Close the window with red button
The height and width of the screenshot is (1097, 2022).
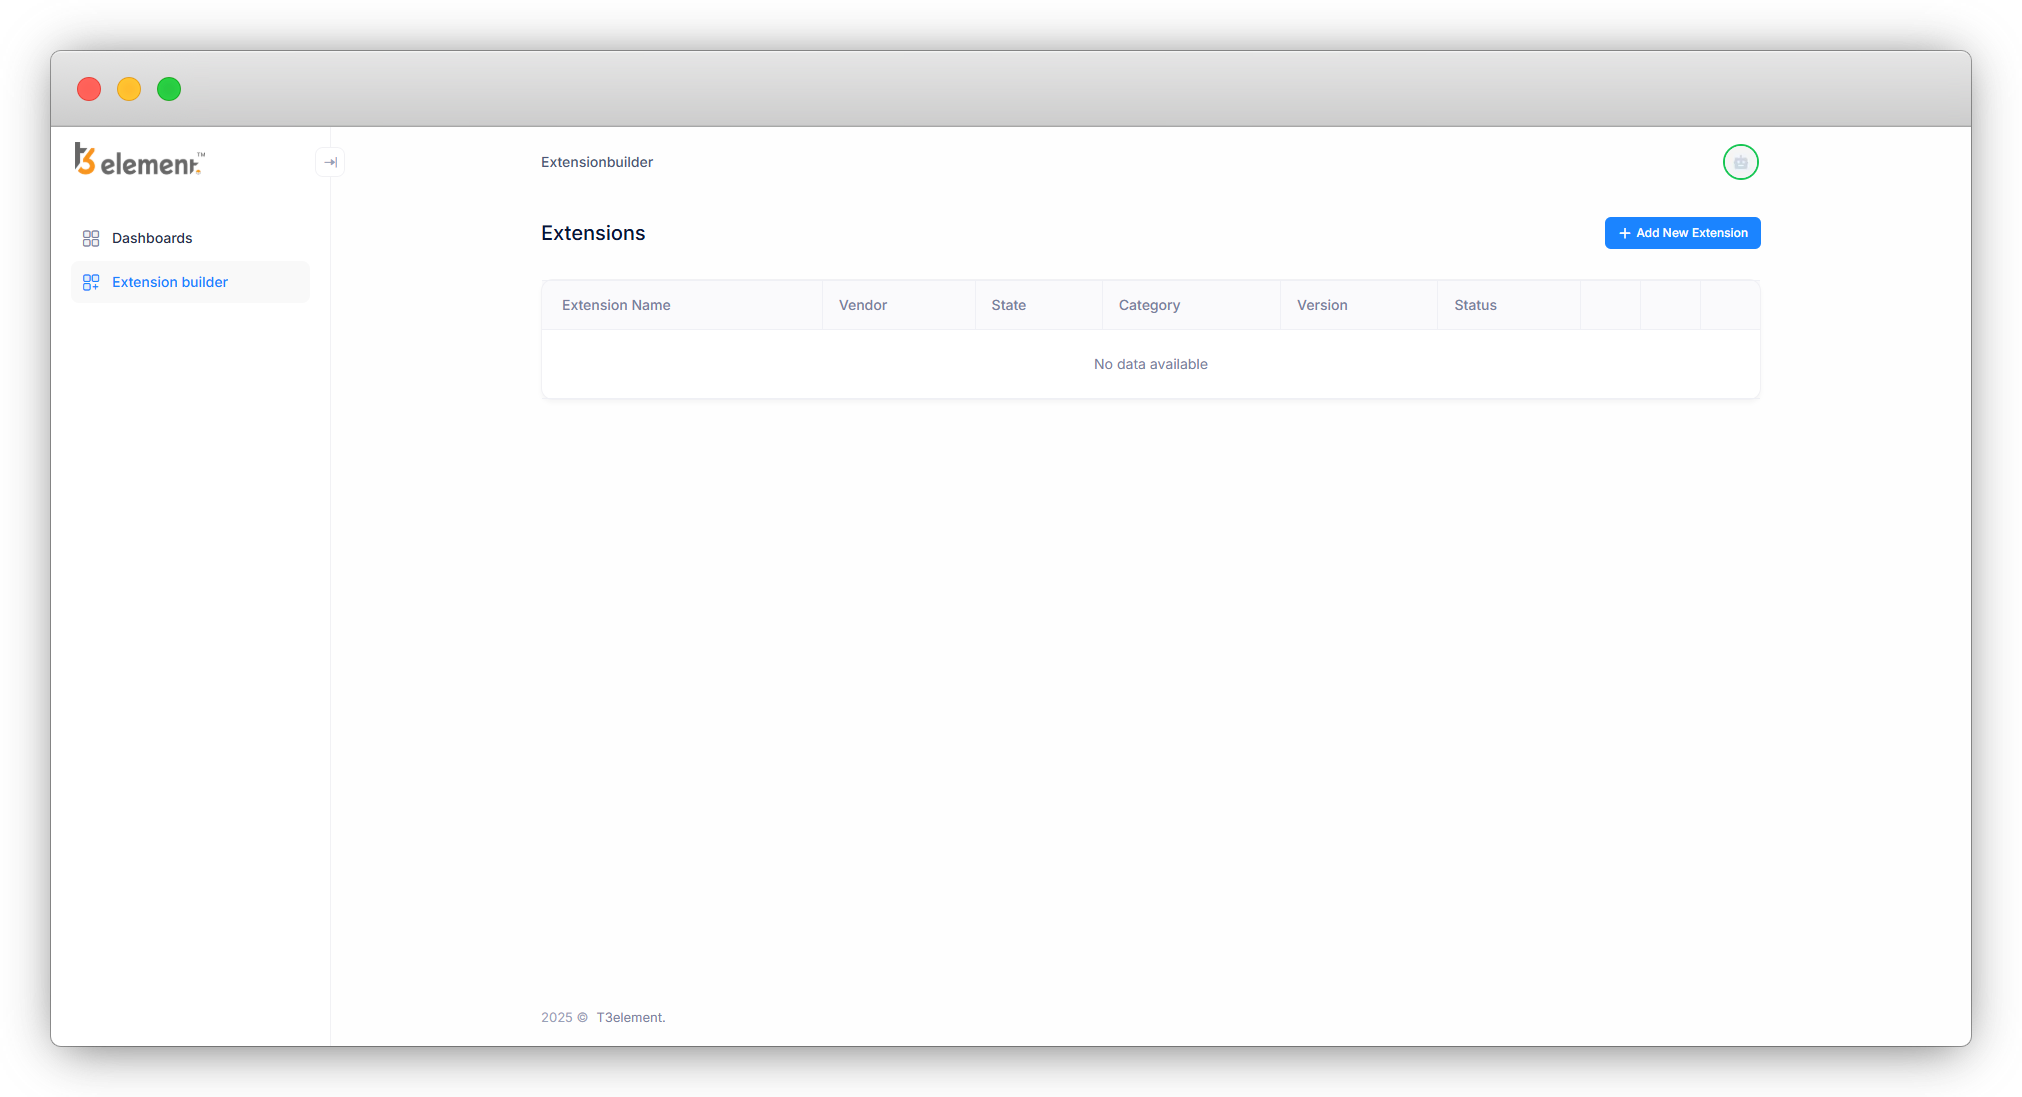click(89, 89)
